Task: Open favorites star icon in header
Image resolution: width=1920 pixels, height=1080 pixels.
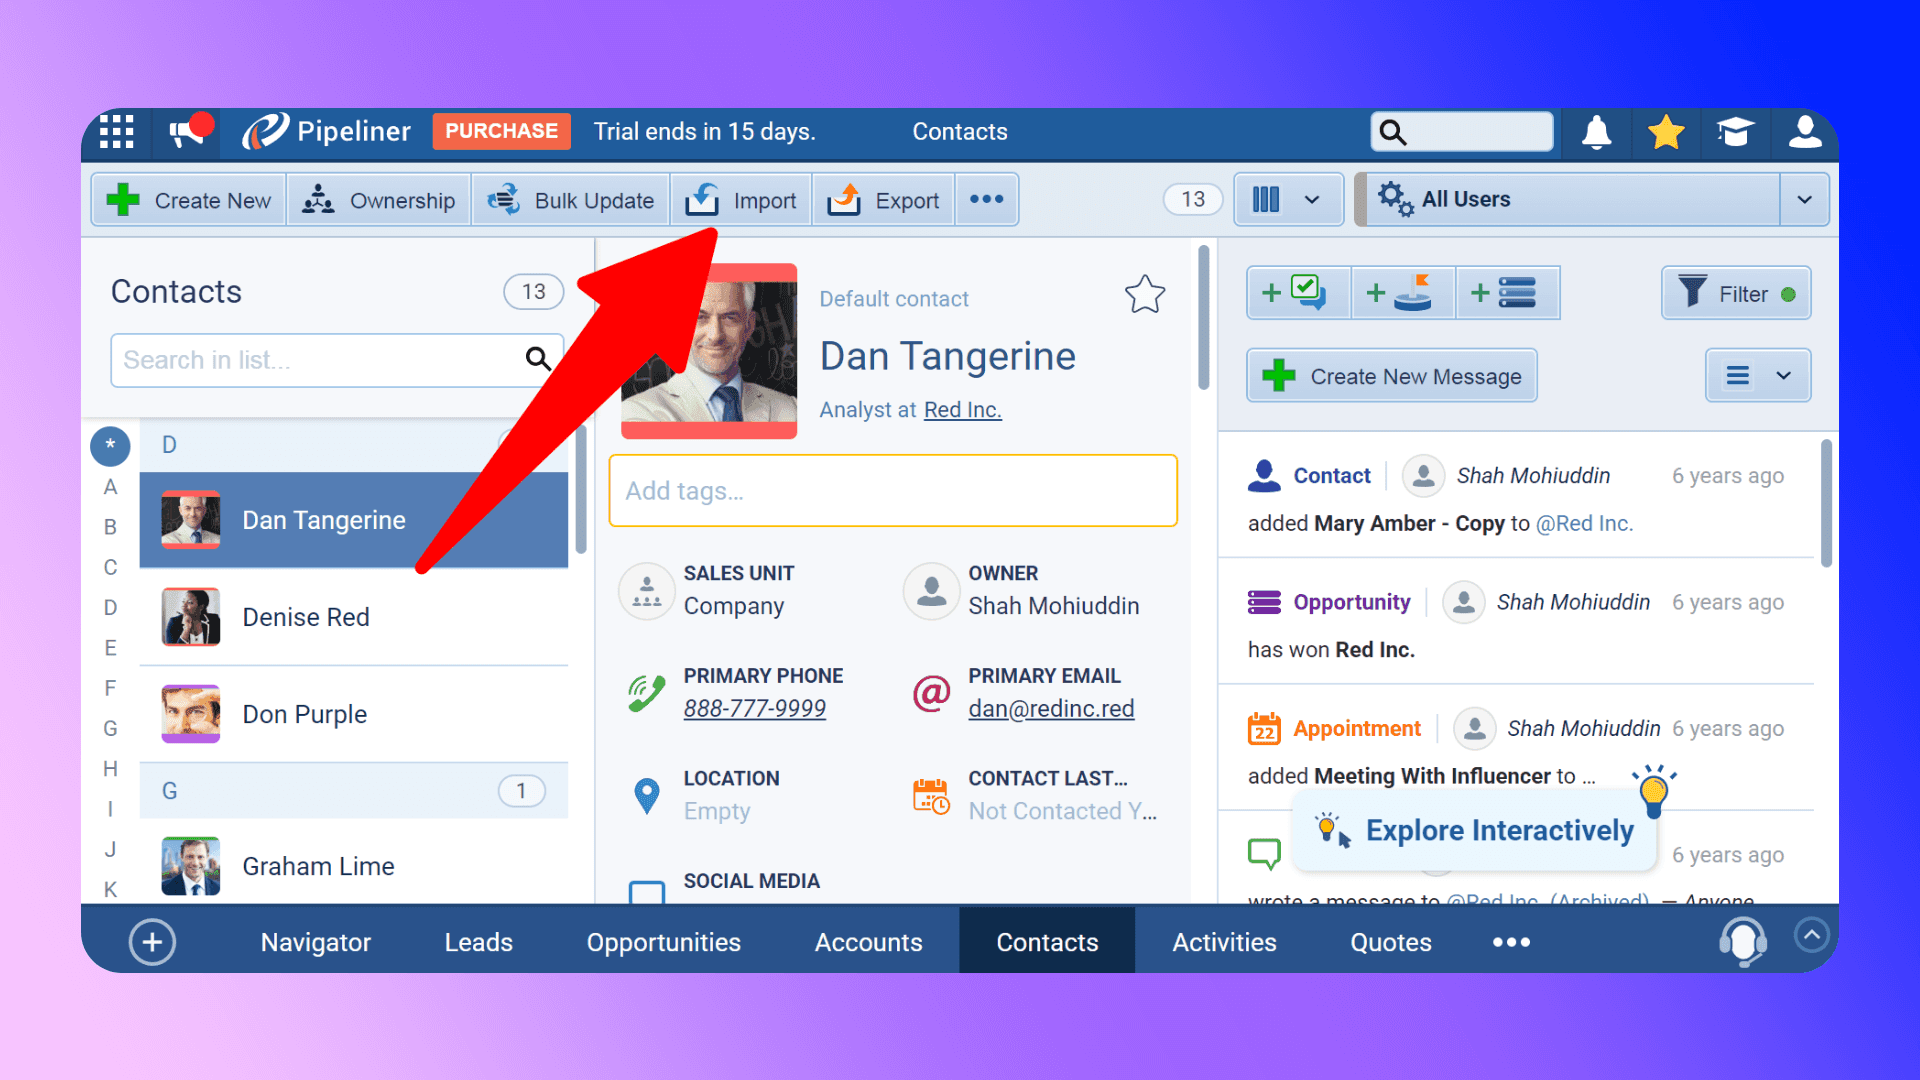Action: 1666,132
